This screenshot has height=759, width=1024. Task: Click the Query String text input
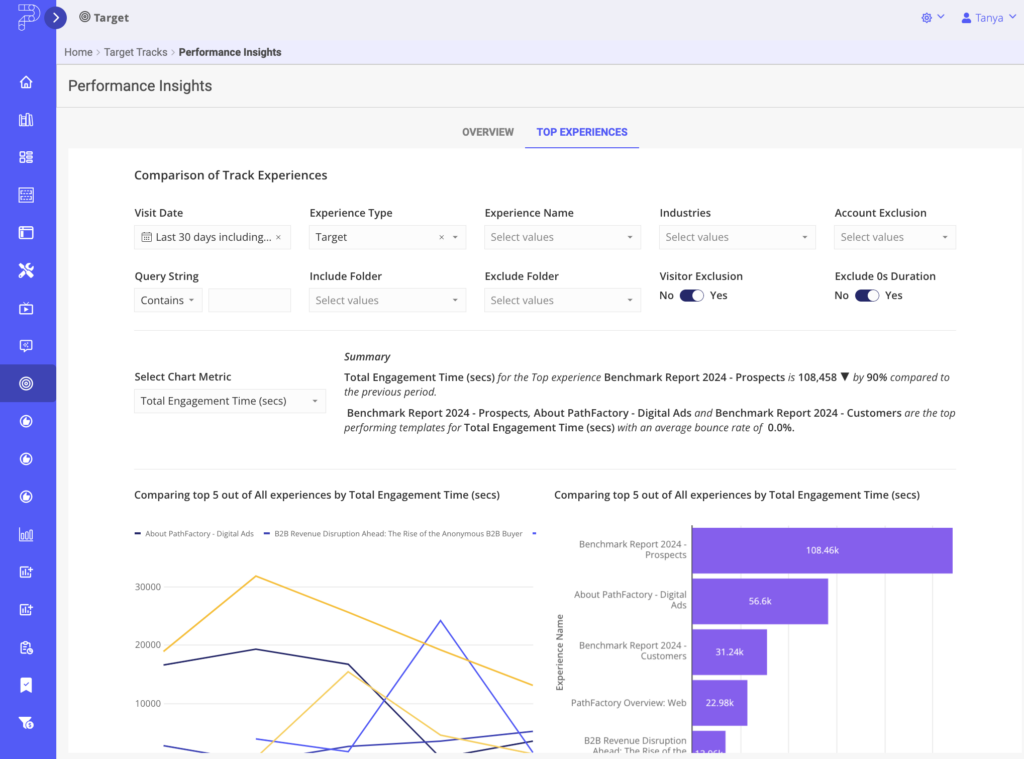249,300
